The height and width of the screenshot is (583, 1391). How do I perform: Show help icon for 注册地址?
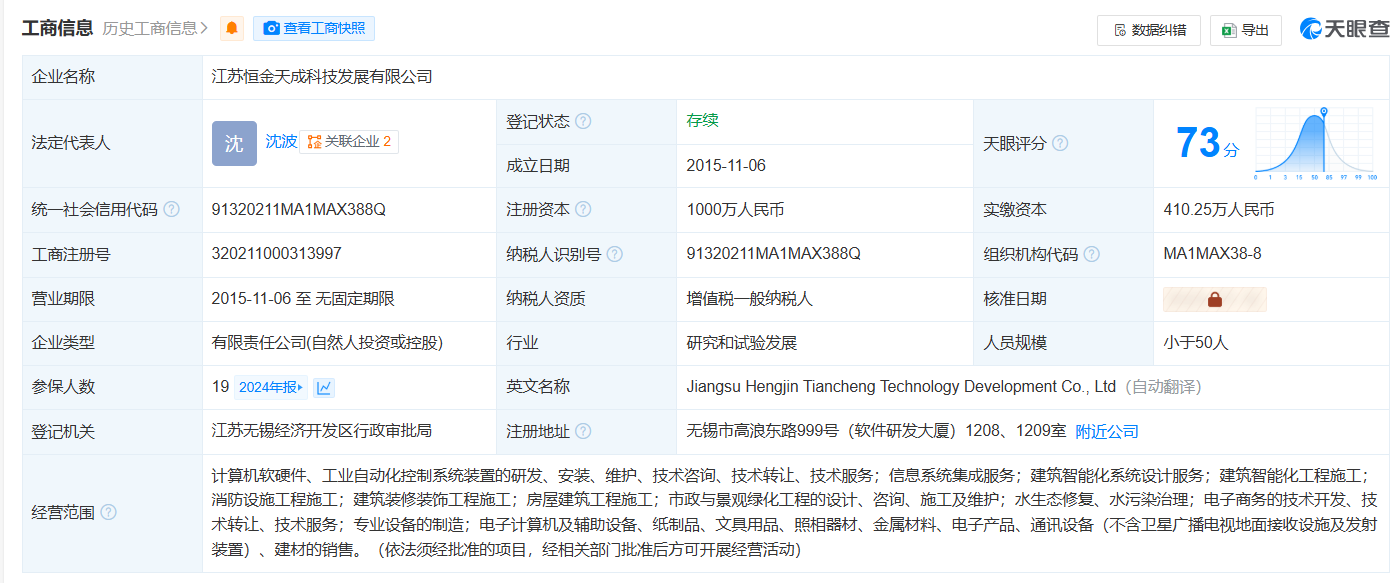[x=583, y=431]
